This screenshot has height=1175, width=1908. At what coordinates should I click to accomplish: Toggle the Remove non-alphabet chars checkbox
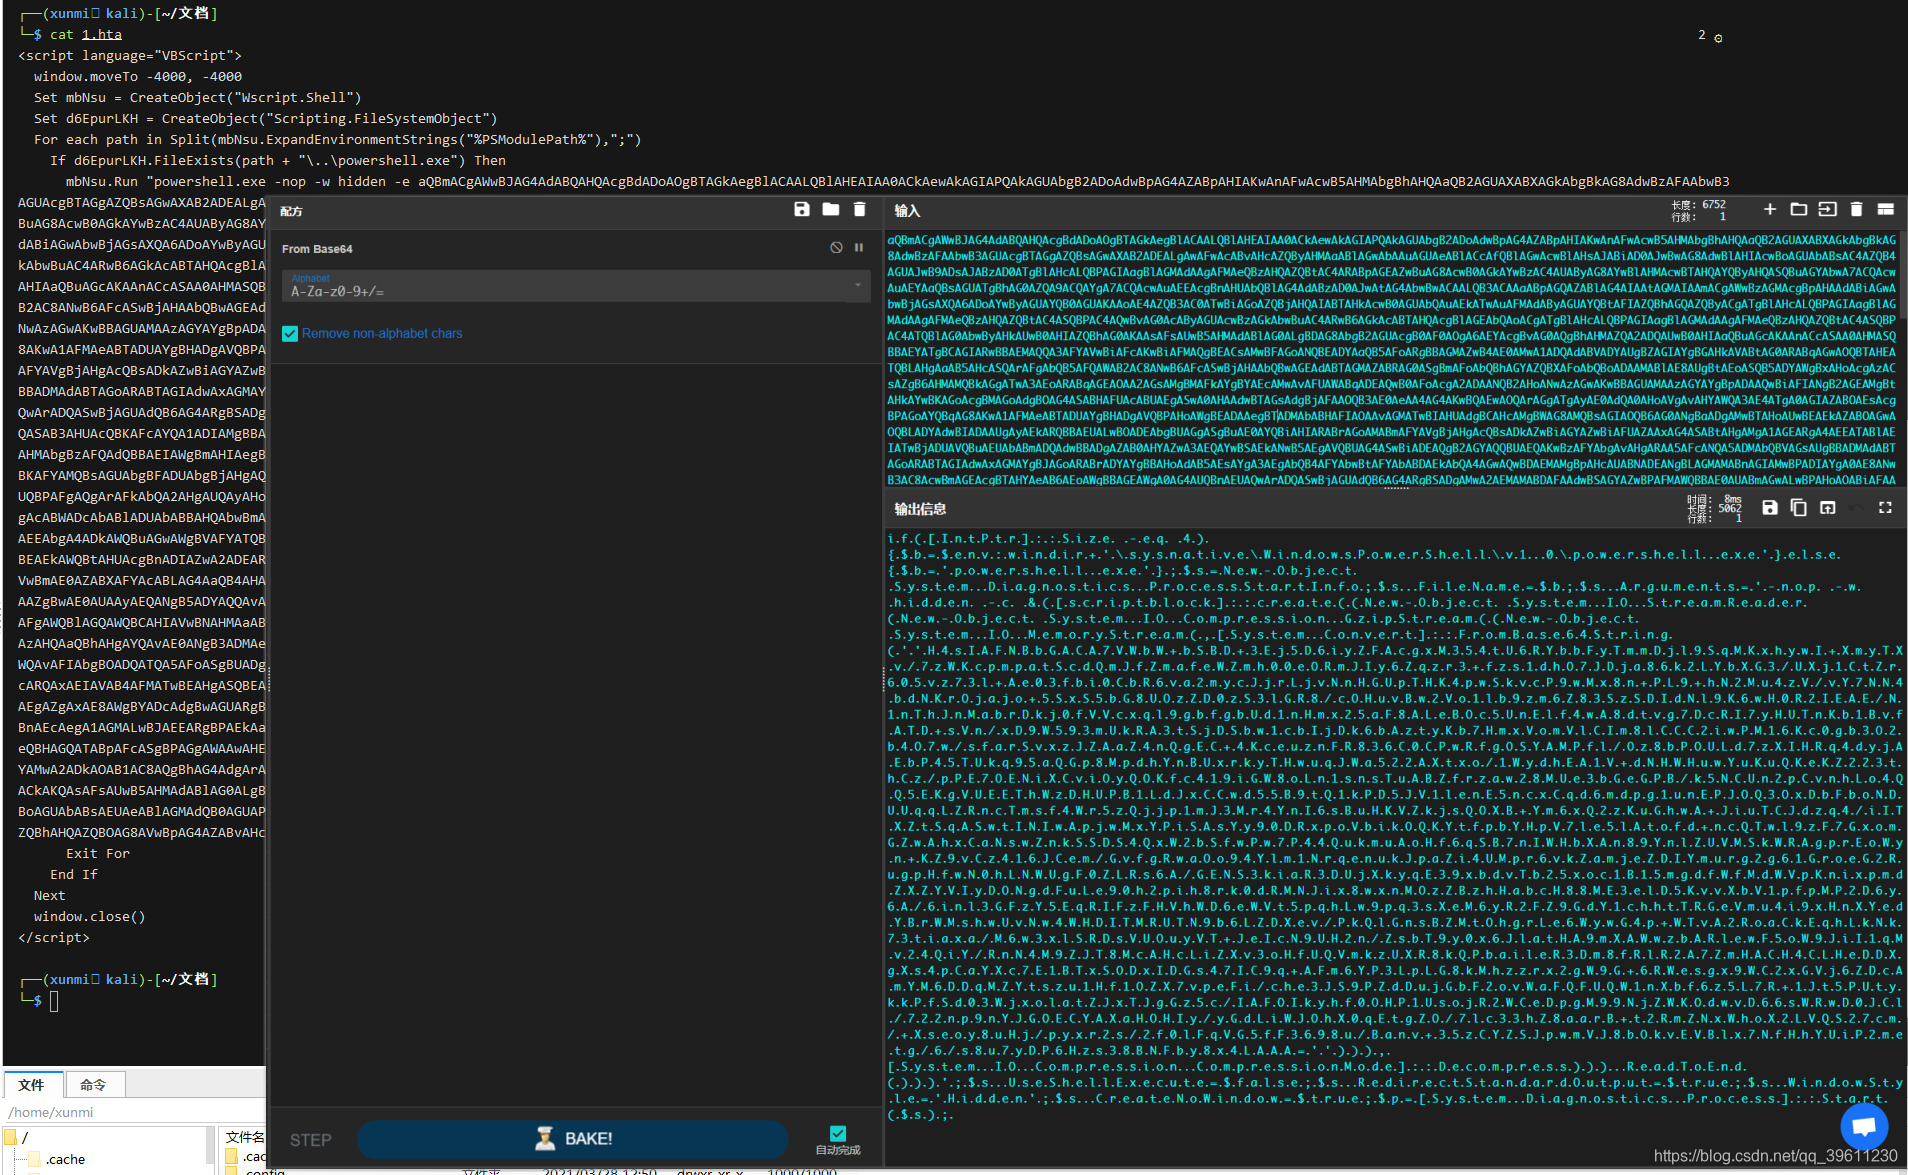(x=290, y=334)
